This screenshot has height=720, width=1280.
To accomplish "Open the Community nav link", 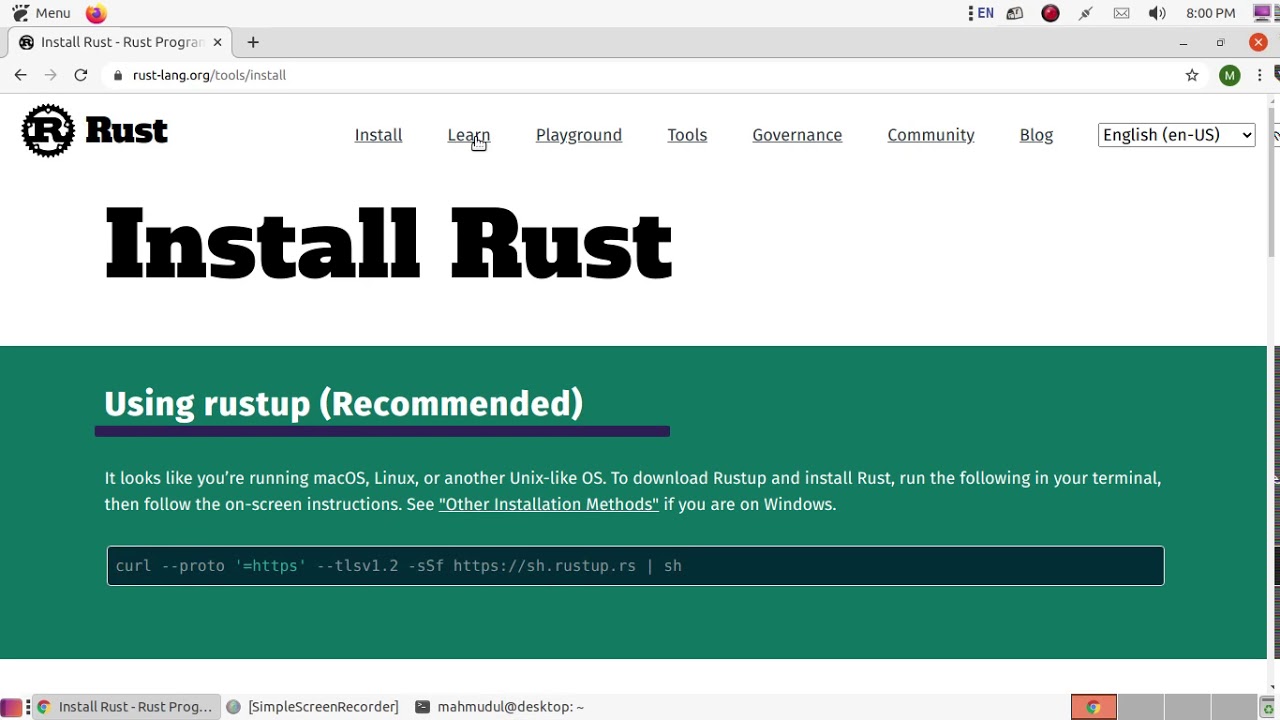I will 931,135.
